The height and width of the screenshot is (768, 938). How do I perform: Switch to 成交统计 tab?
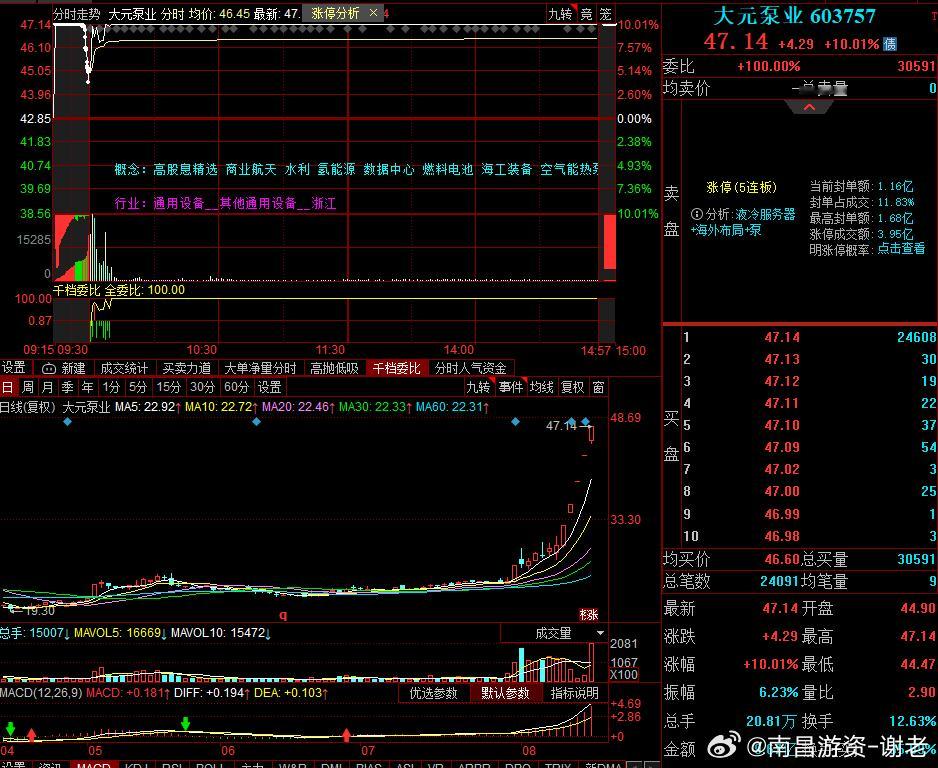tap(124, 368)
